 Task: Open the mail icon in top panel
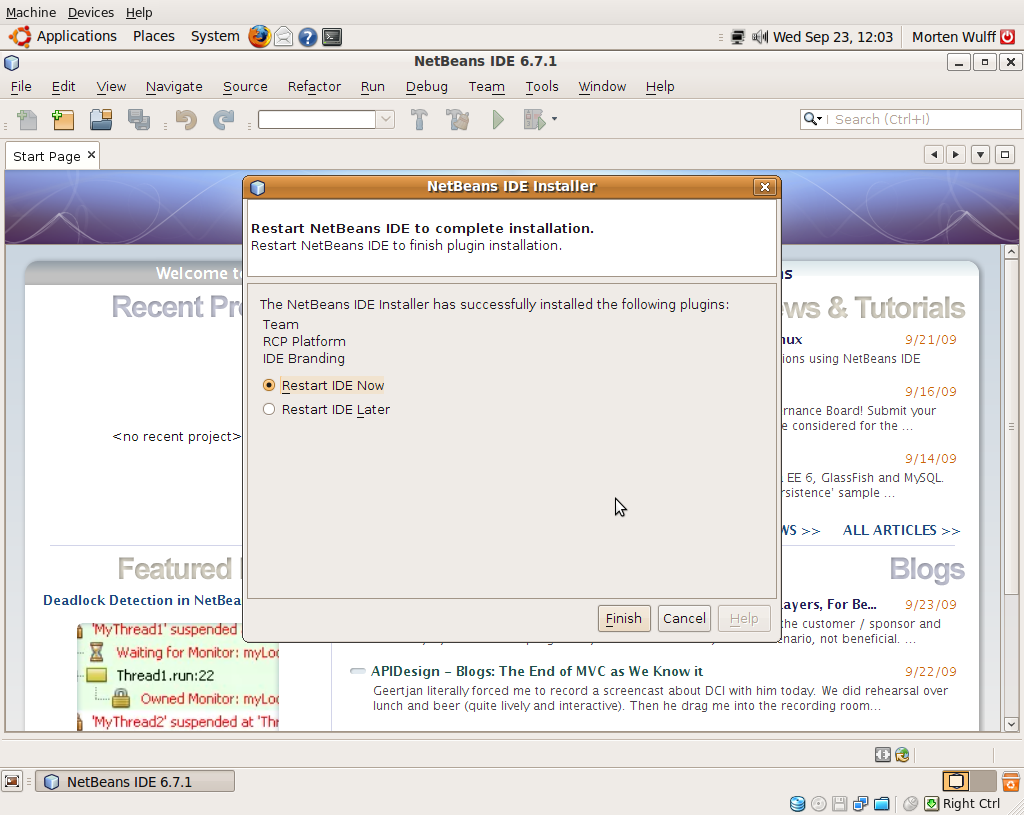283,37
